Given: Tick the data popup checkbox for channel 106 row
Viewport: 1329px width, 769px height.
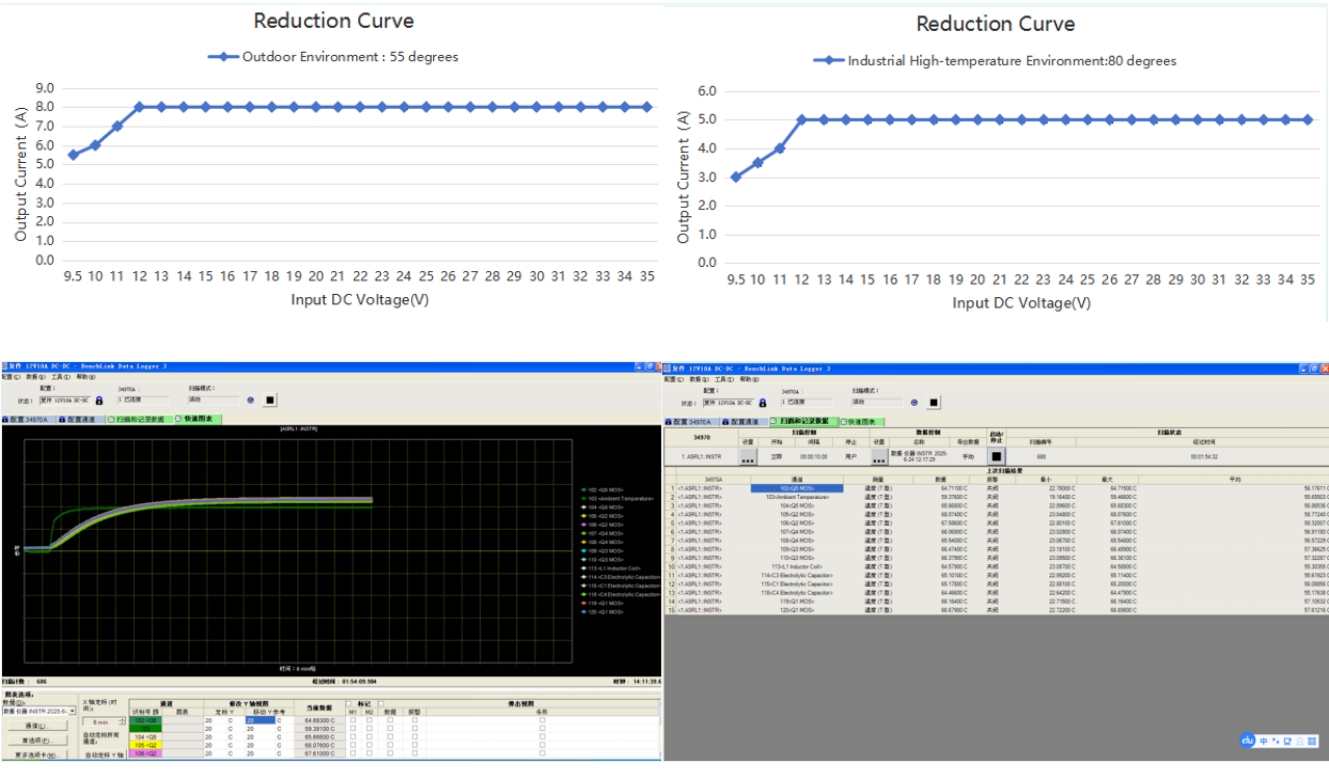Looking at the screenshot, I should (390, 753).
